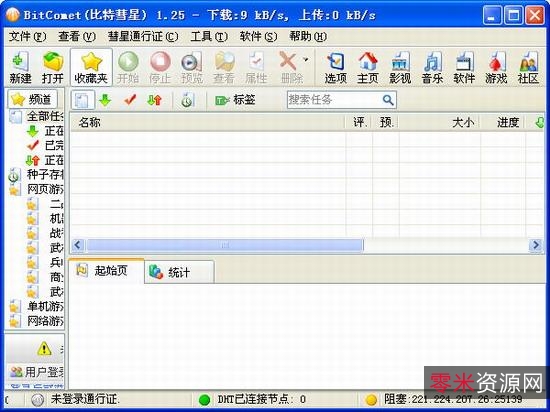
Task: Switch to the 起始页 tab
Action: click(x=106, y=271)
